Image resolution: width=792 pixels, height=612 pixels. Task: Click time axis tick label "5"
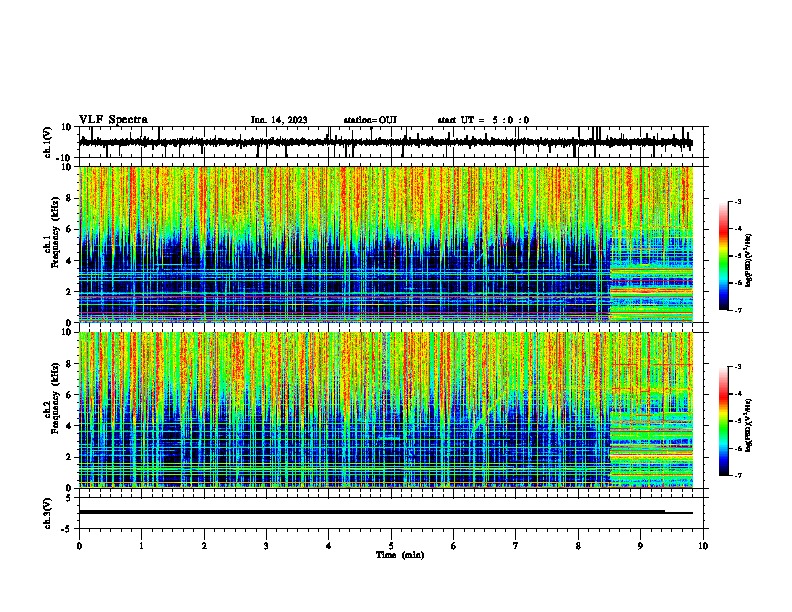click(x=391, y=546)
